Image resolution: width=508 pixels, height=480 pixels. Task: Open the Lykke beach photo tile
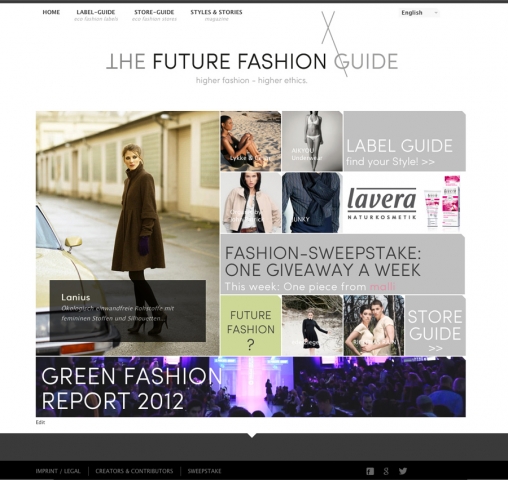point(250,141)
